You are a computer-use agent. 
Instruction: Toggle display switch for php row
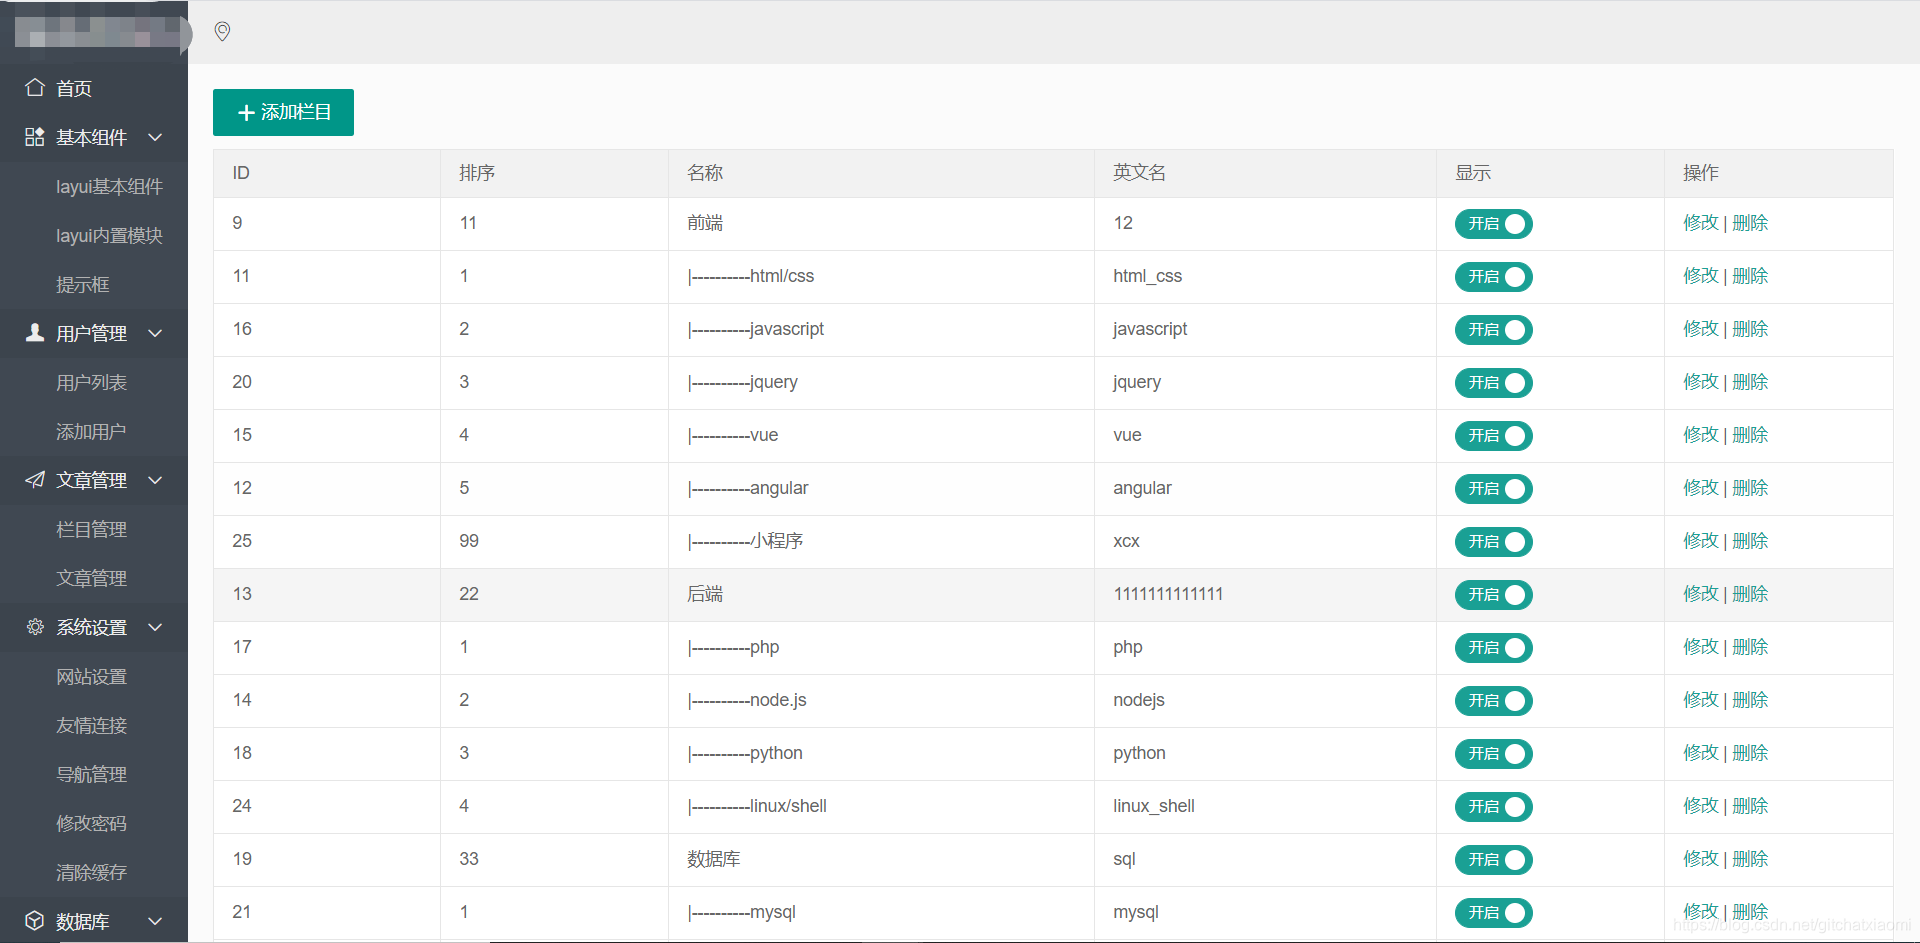point(1493,648)
